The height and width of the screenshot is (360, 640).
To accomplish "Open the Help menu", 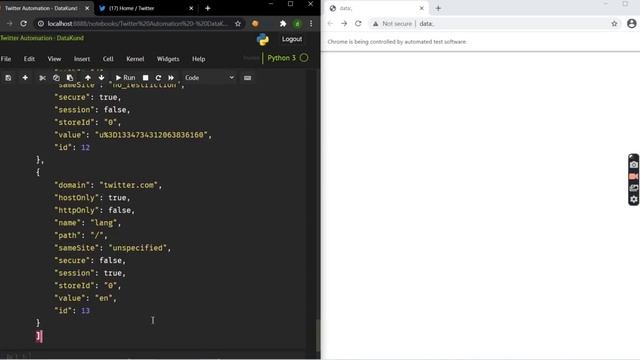I will [x=199, y=59].
